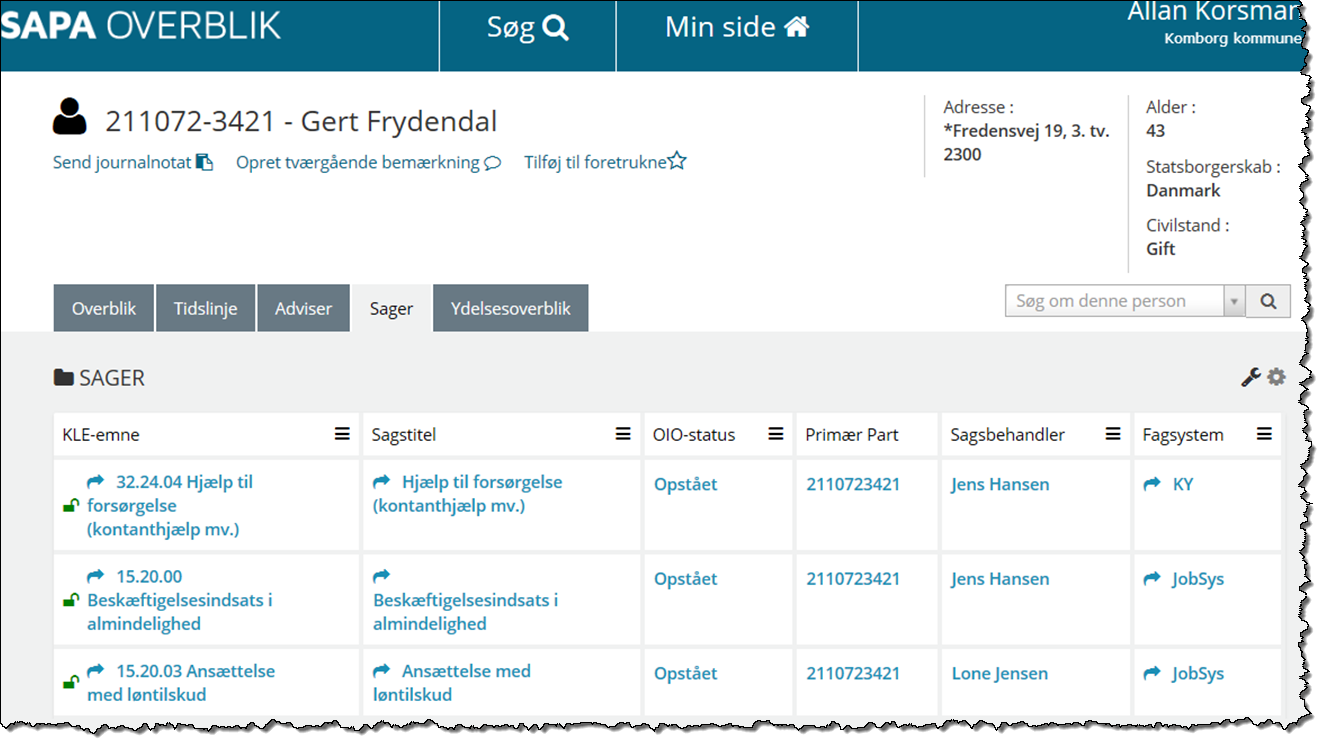The height and width of the screenshot is (745, 1325).
Task: Click Sagstitel link Ansættelse med løntilskud
Action: coord(451,683)
